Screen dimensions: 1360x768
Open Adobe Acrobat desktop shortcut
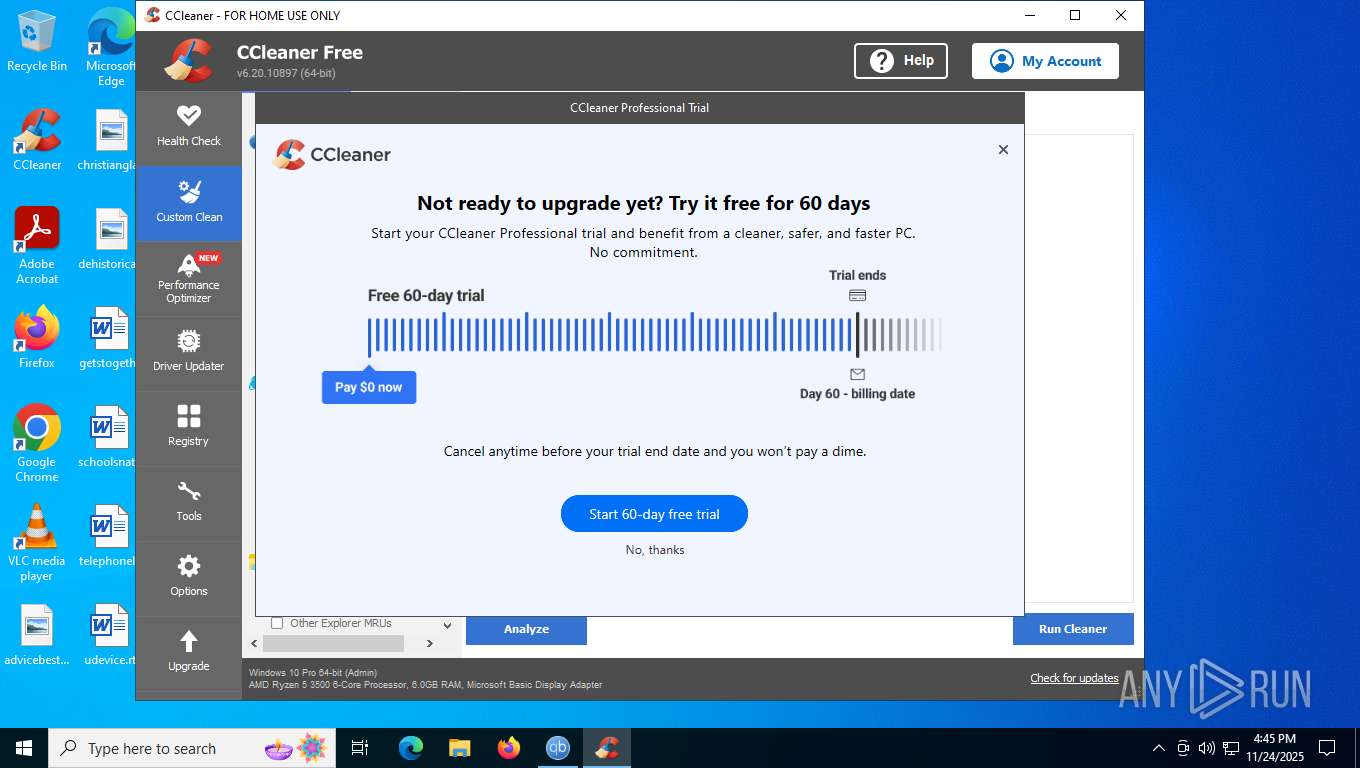point(37,246)
